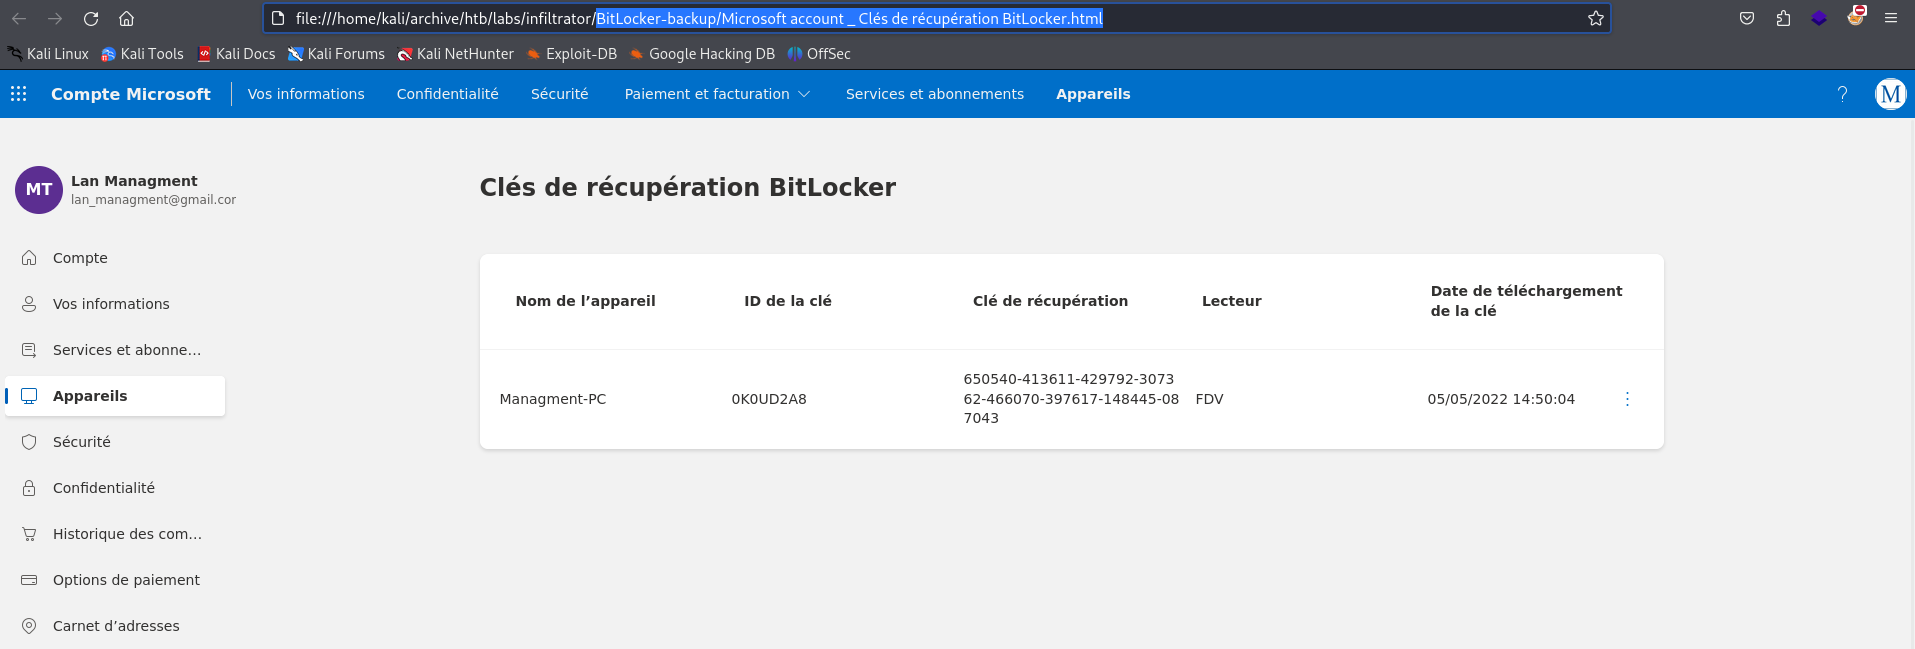The width and height of the screenshot is (1915, 649).
Task: Go to browser home icon
Action: 126,18
